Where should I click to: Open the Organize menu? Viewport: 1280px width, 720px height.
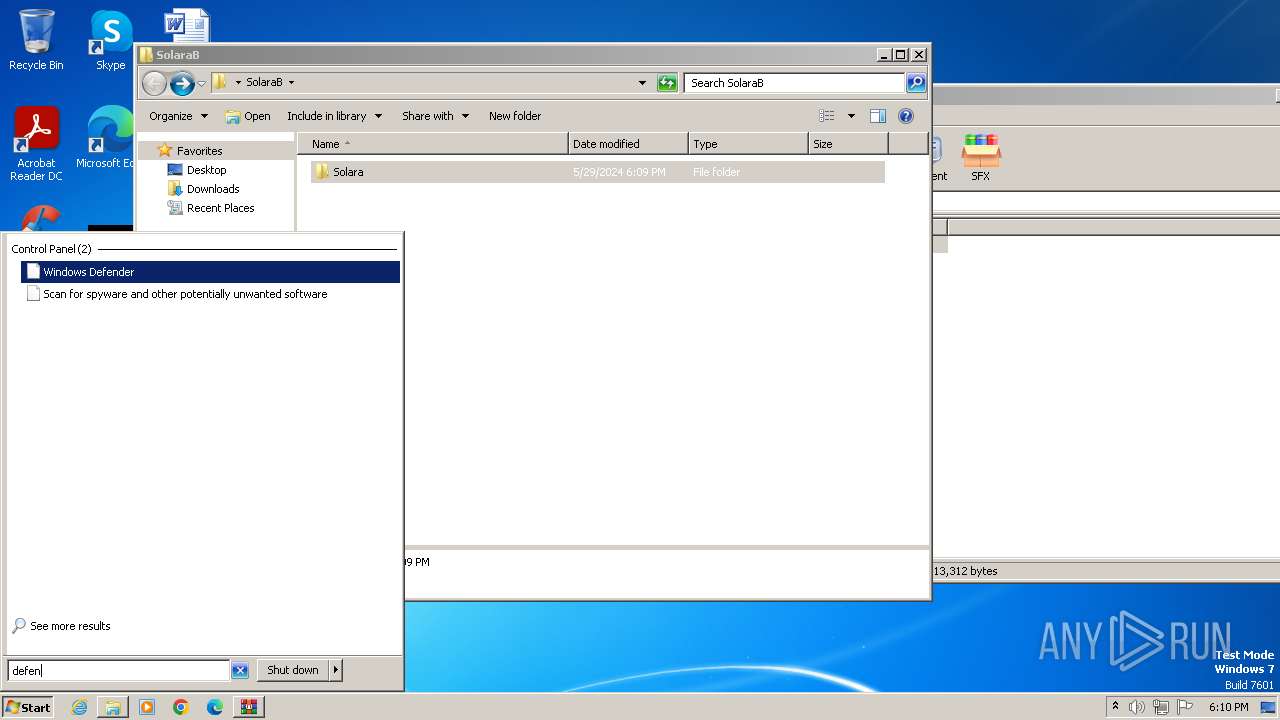coord(178,116)
